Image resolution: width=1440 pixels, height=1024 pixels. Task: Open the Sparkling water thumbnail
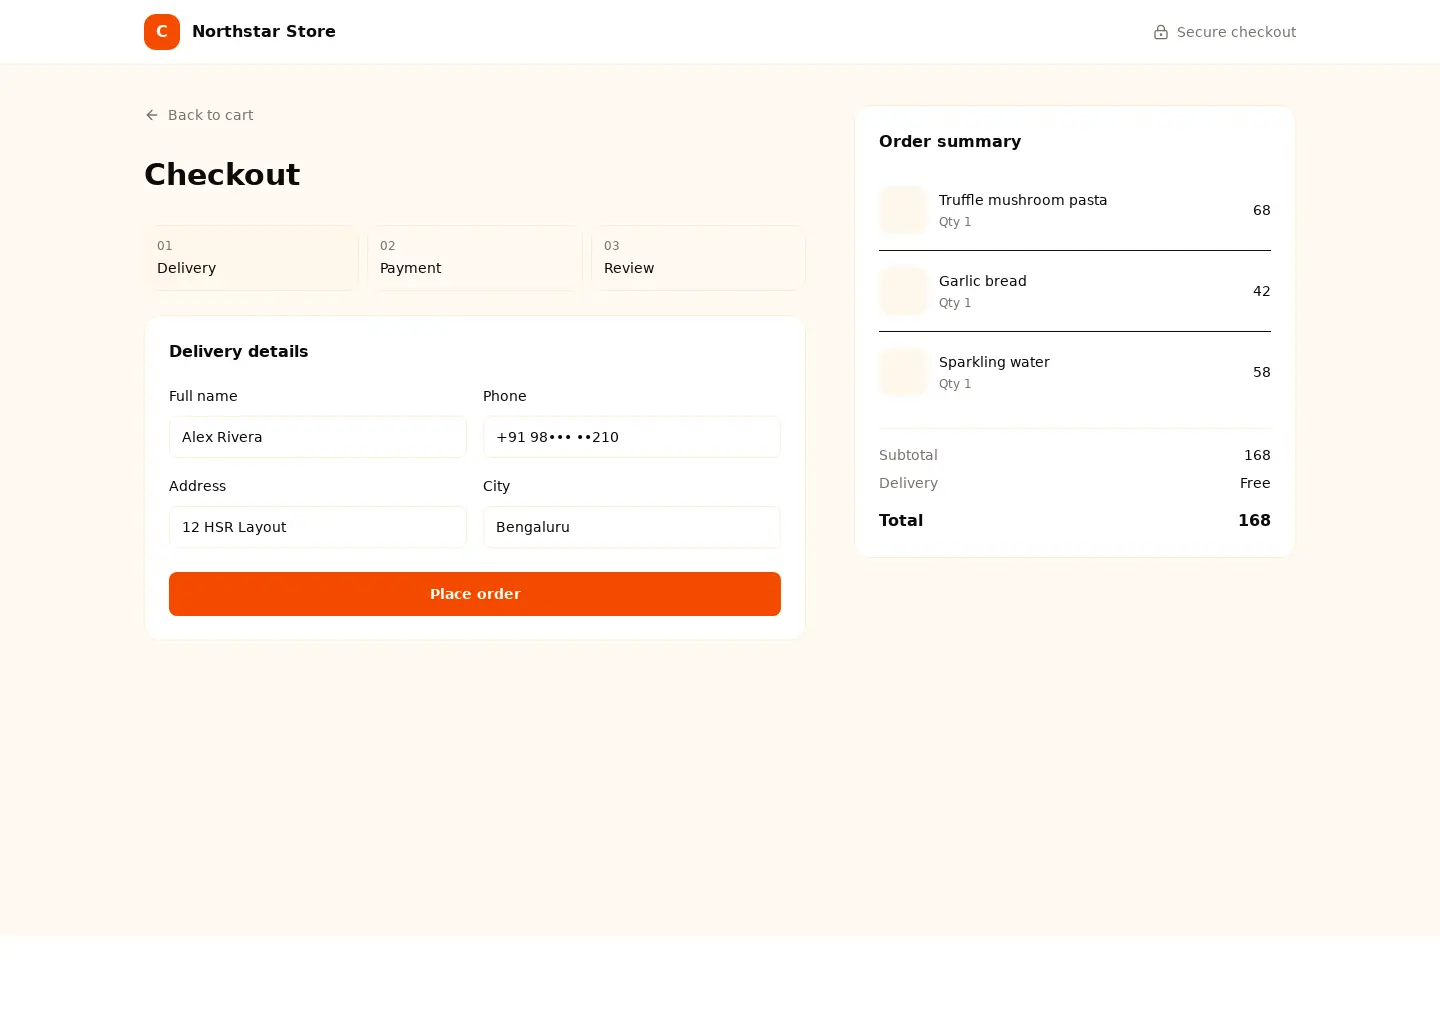click(903, 372)
